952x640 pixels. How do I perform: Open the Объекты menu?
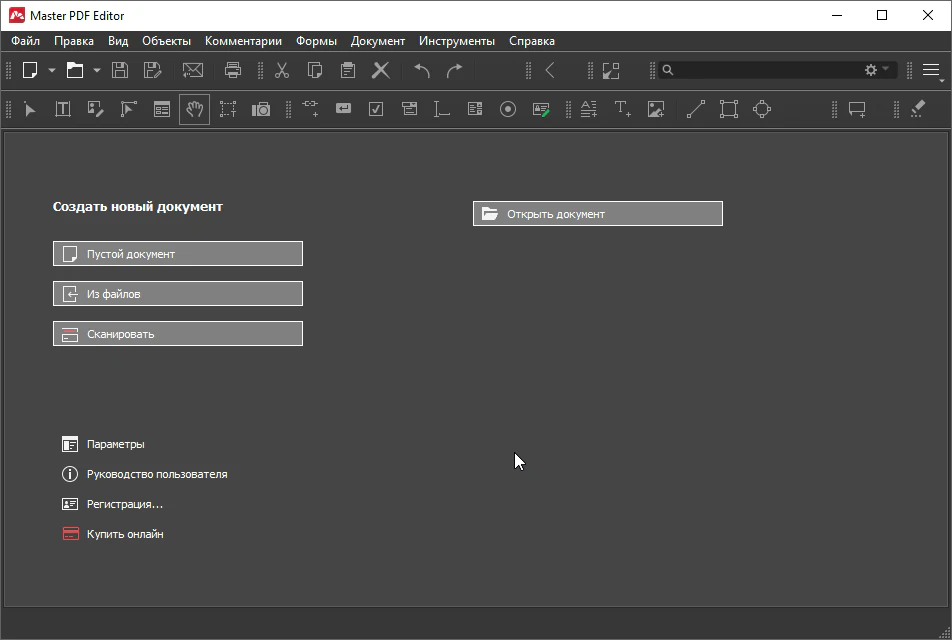166,41
